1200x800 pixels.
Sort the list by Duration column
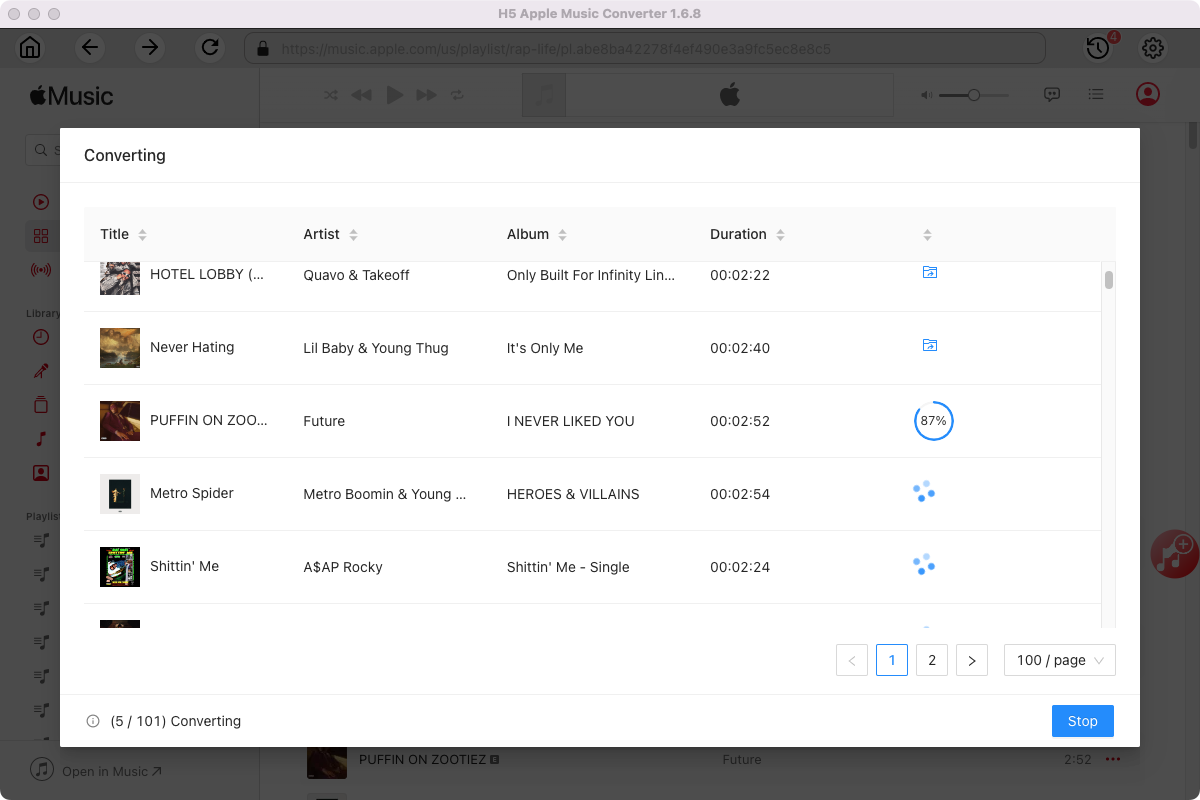coord(747,234)
